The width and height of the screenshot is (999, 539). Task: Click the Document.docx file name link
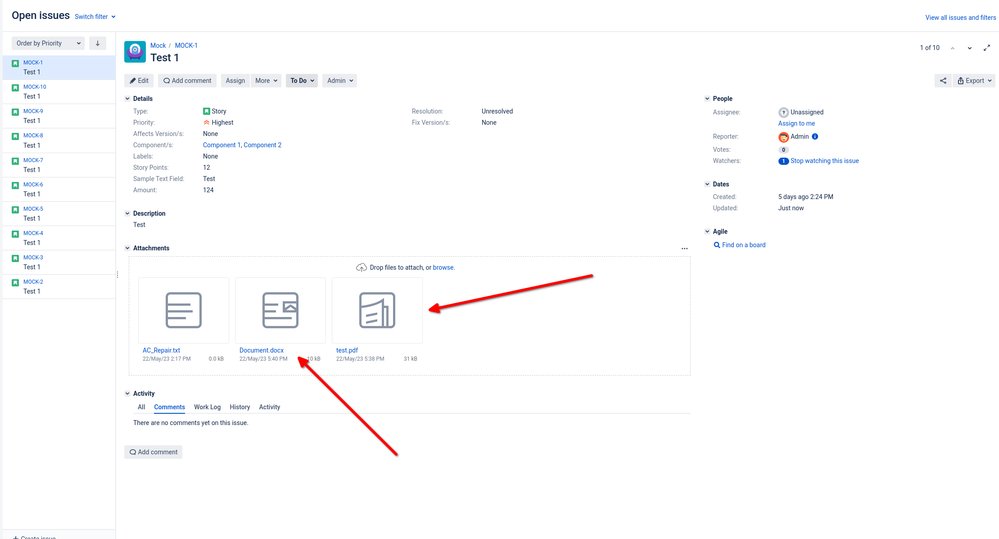[261, 350]
